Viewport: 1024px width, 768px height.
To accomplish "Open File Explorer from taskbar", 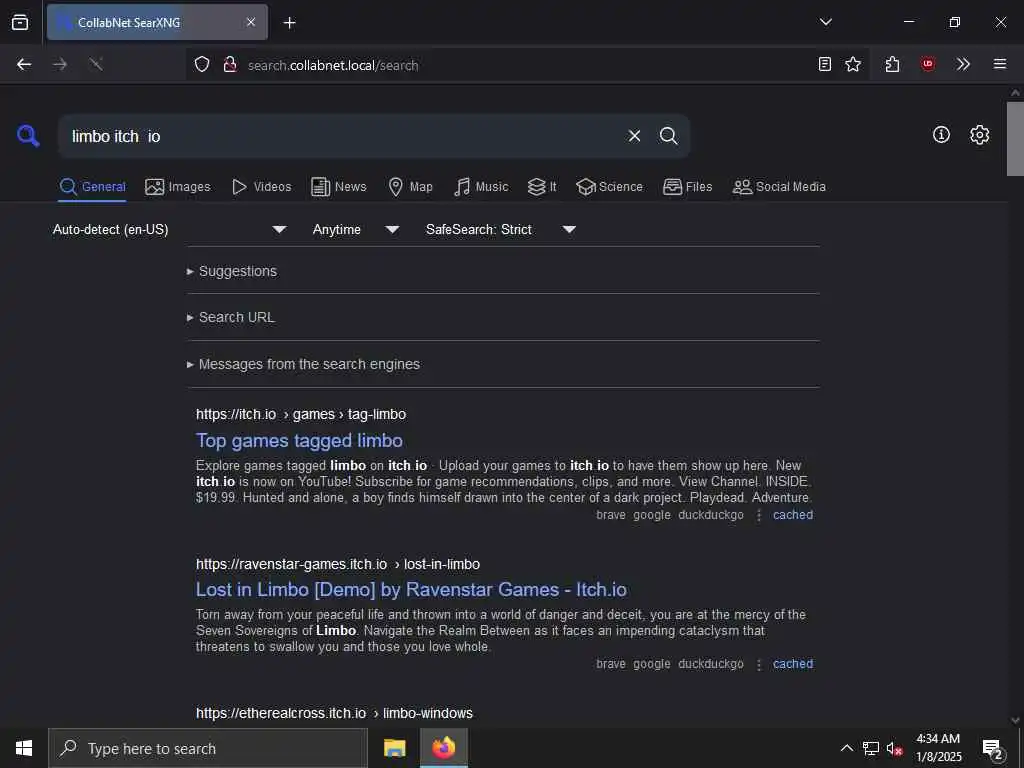I will pyautogui.click(x=394, y=748).
